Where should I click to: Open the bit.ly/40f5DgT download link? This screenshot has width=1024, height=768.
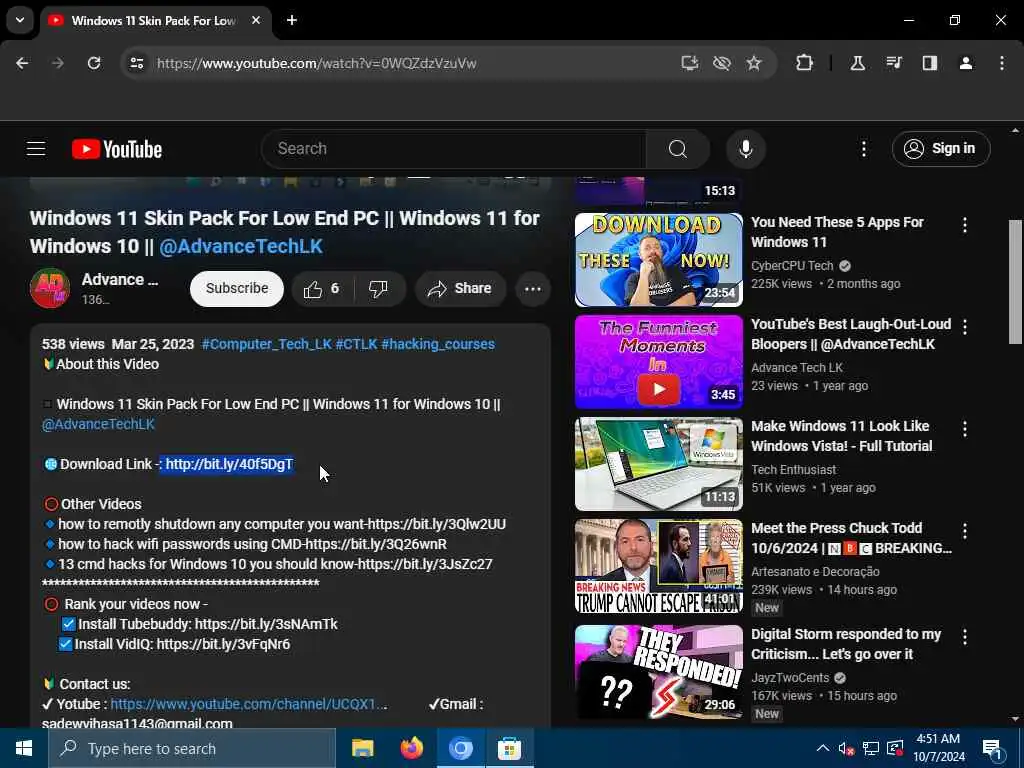coord(229,464)
